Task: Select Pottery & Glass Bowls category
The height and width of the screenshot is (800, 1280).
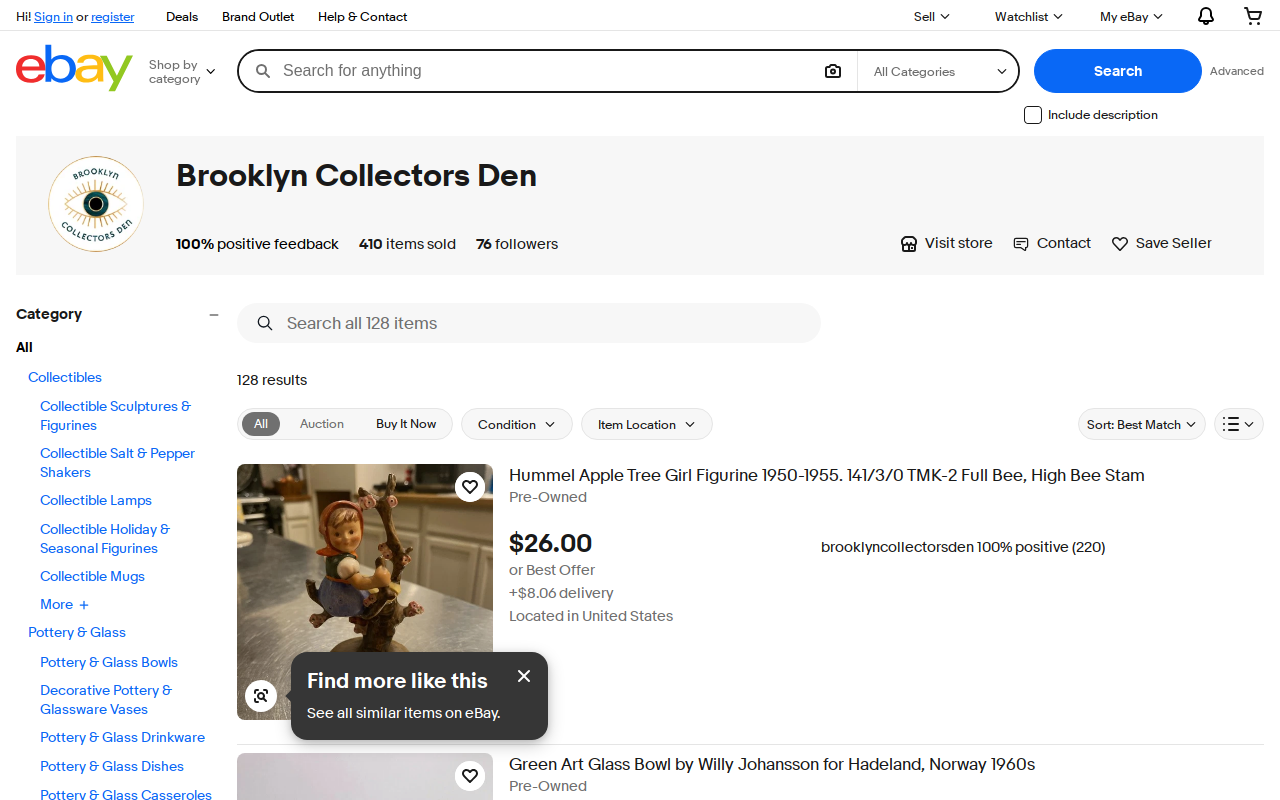Action: [109, 662]
